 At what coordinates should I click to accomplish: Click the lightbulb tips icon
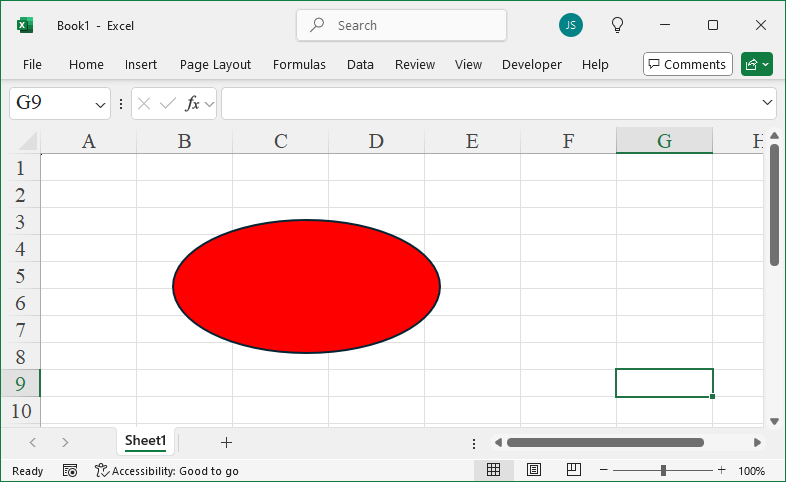click(618, 25)
